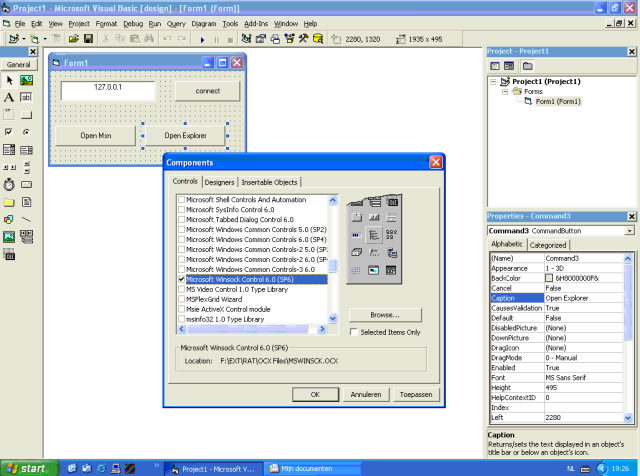Screen dimensions: 640x476
Task: Select the DirListBox folder tool
Action: click(9, 202)
